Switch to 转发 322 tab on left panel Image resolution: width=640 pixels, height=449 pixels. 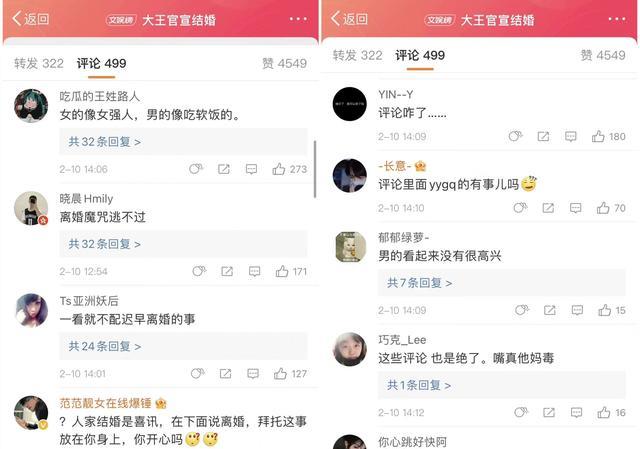[x=39, y=63]
